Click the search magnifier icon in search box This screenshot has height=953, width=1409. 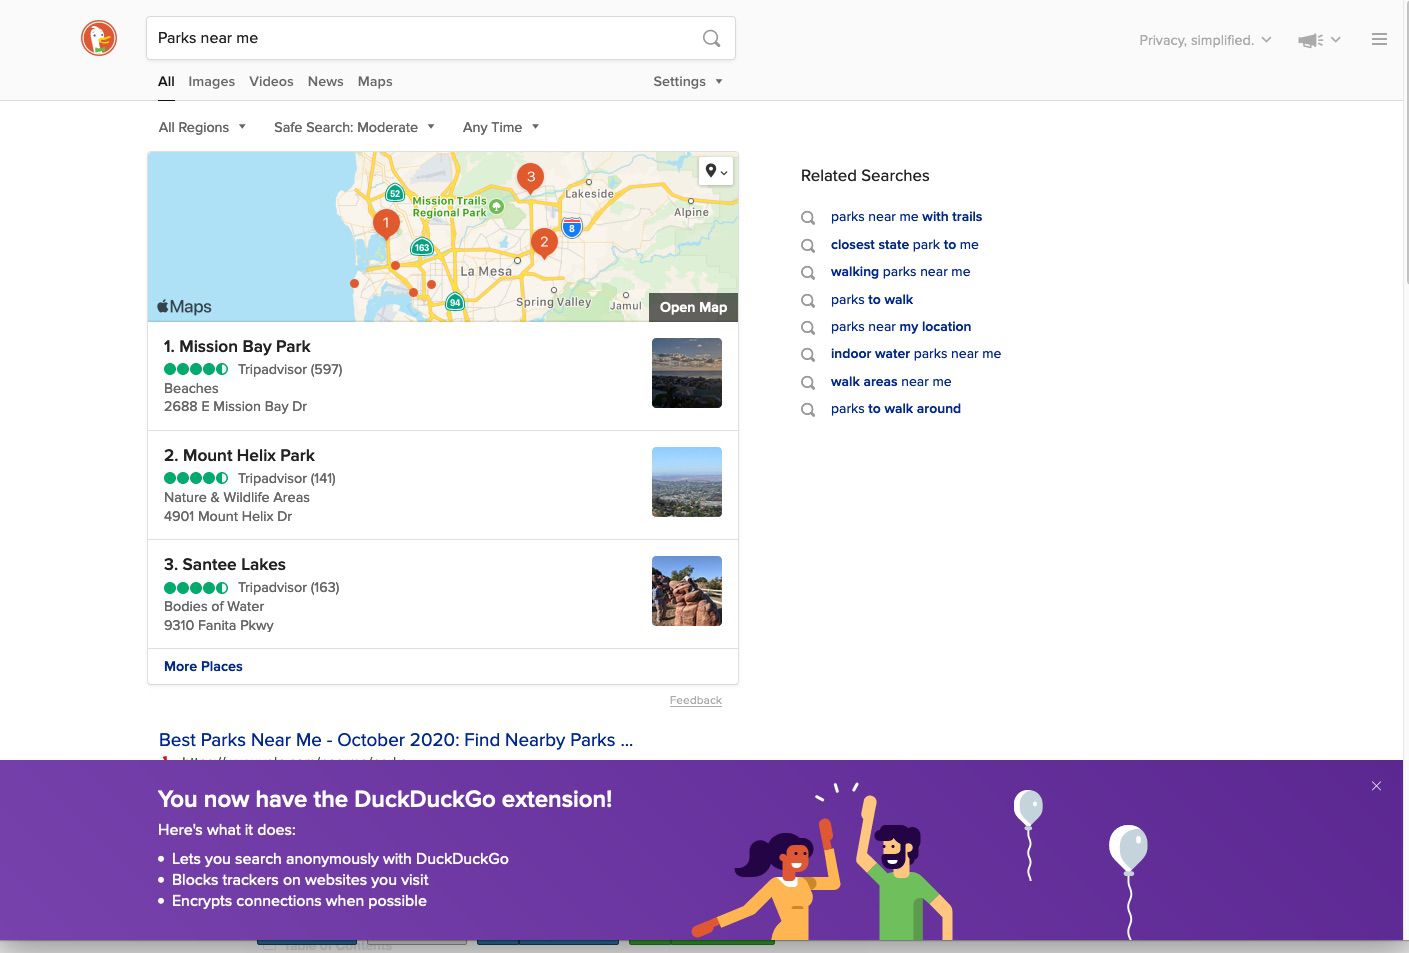(711, 38)
